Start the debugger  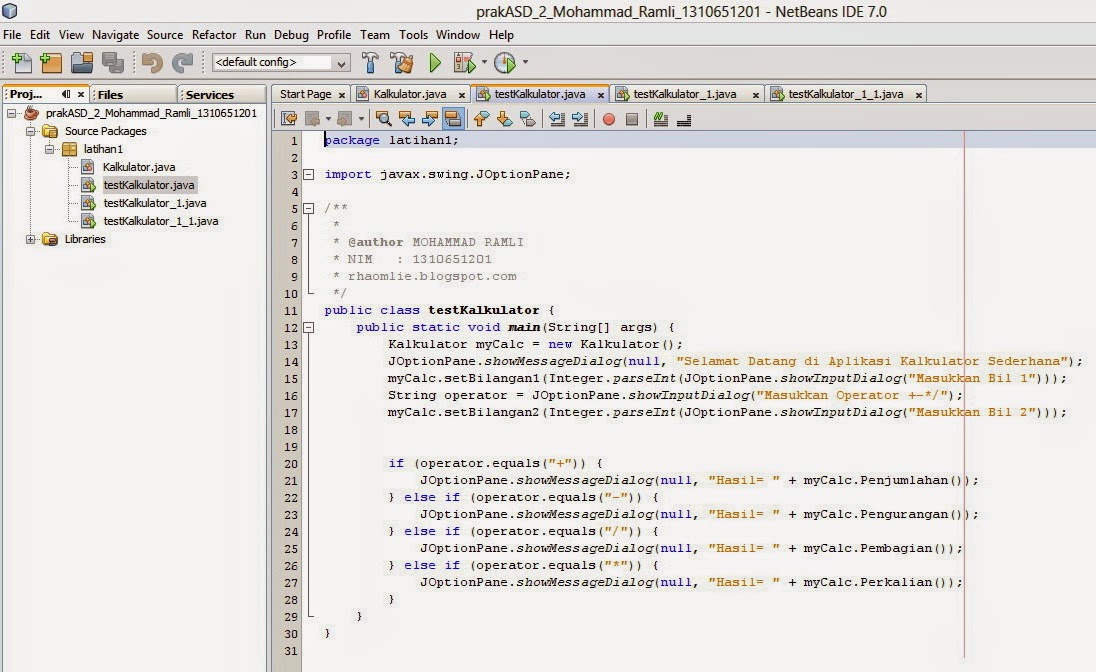pyautogui.click(x=466, y=62)
